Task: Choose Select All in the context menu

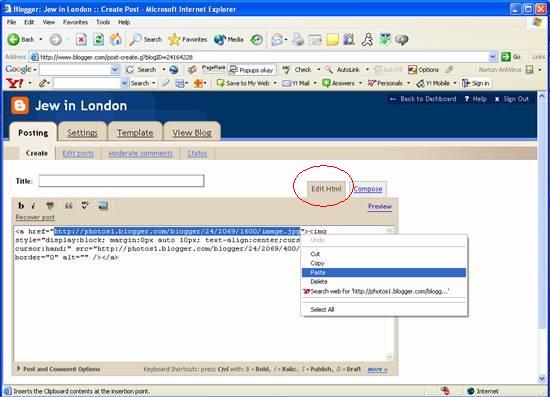Action: pos(384,309)
